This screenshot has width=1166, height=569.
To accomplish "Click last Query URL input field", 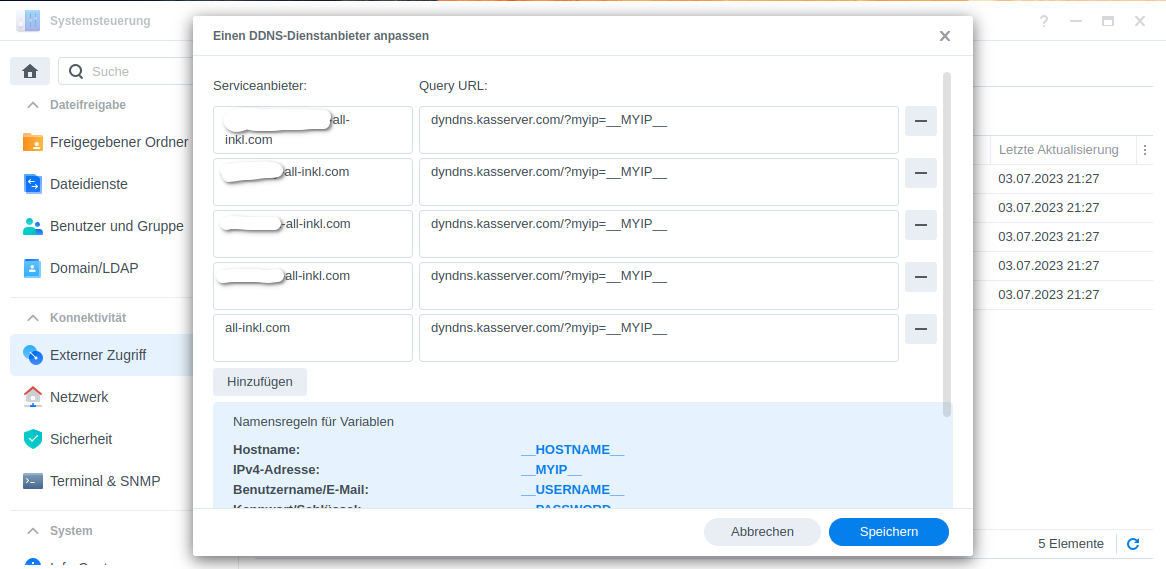I will (x=658, y=338).
